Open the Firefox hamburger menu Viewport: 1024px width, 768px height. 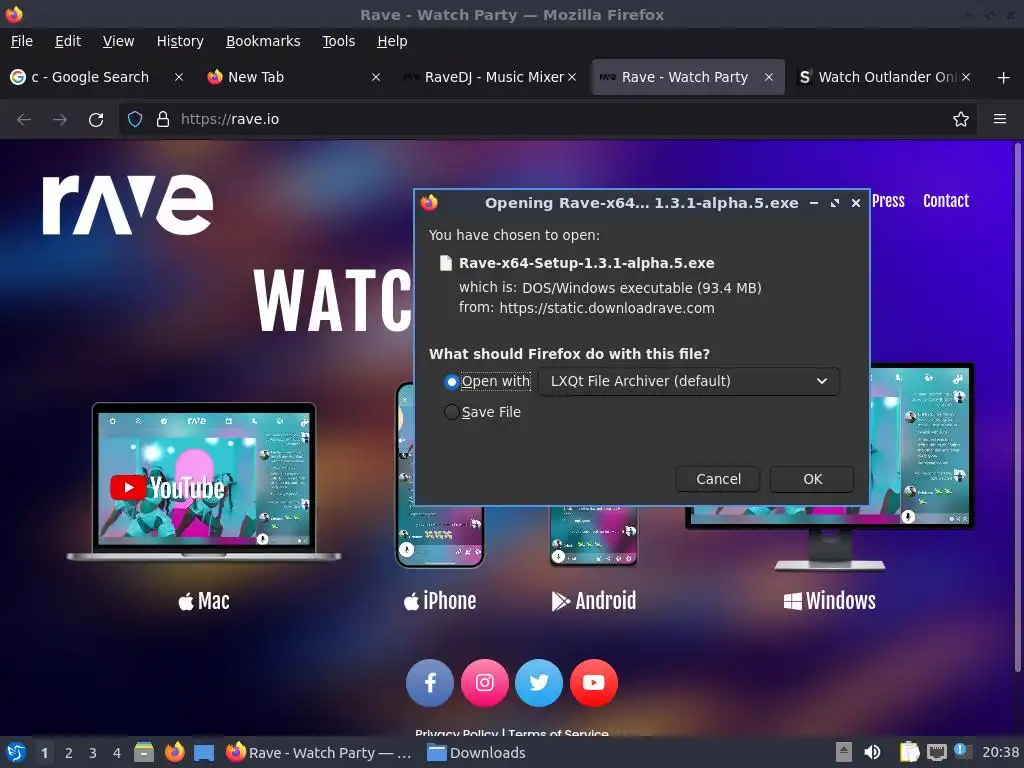999,120
